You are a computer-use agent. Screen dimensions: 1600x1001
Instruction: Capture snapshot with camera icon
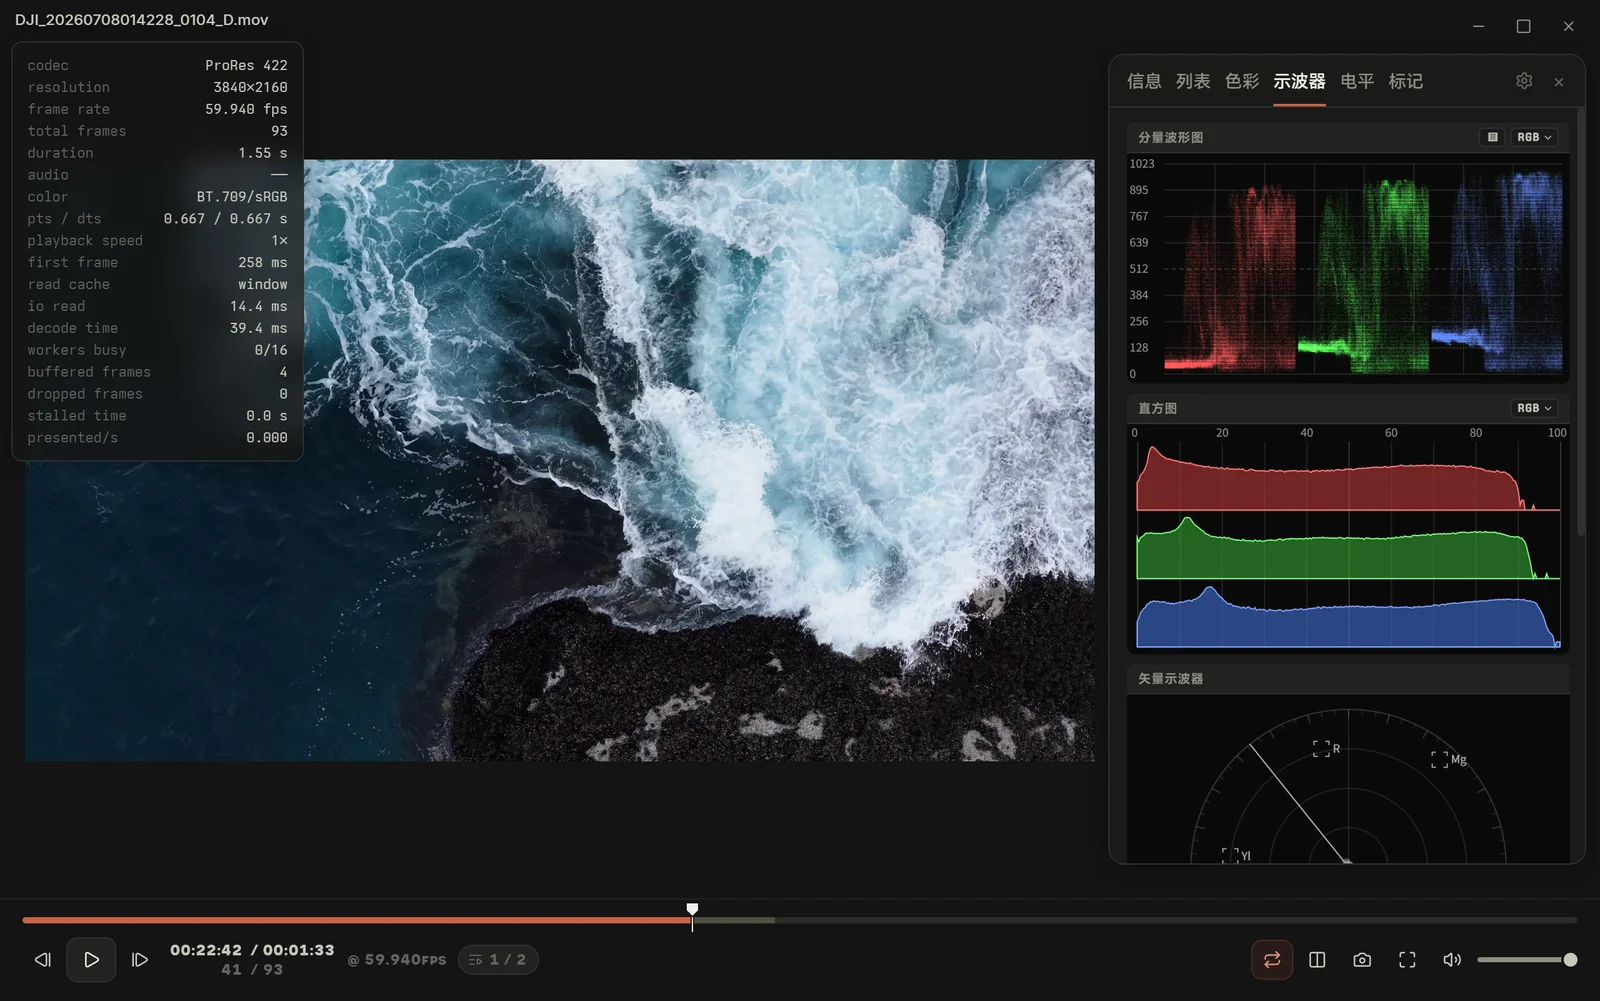tap(1362, 960)
